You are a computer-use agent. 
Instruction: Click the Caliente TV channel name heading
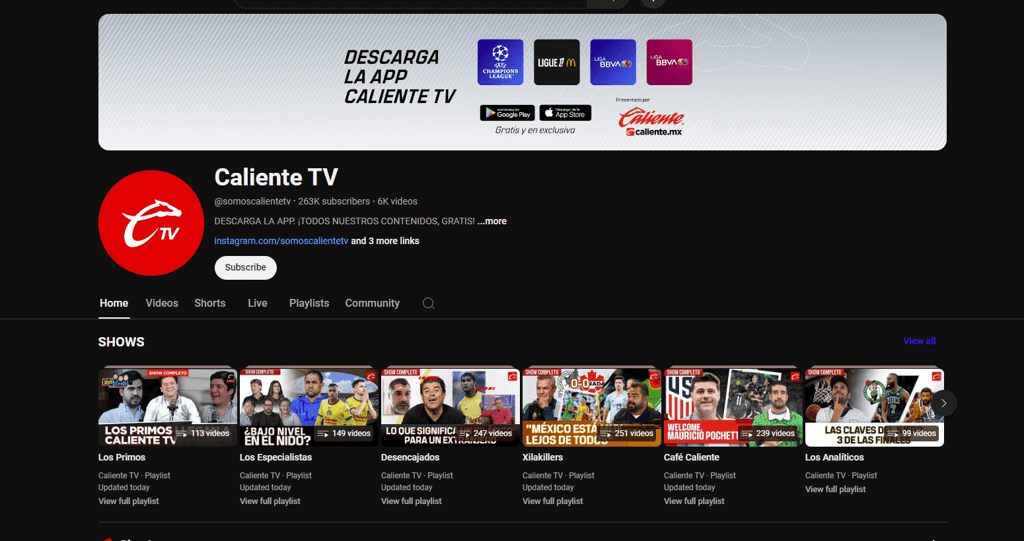(276, 177)
